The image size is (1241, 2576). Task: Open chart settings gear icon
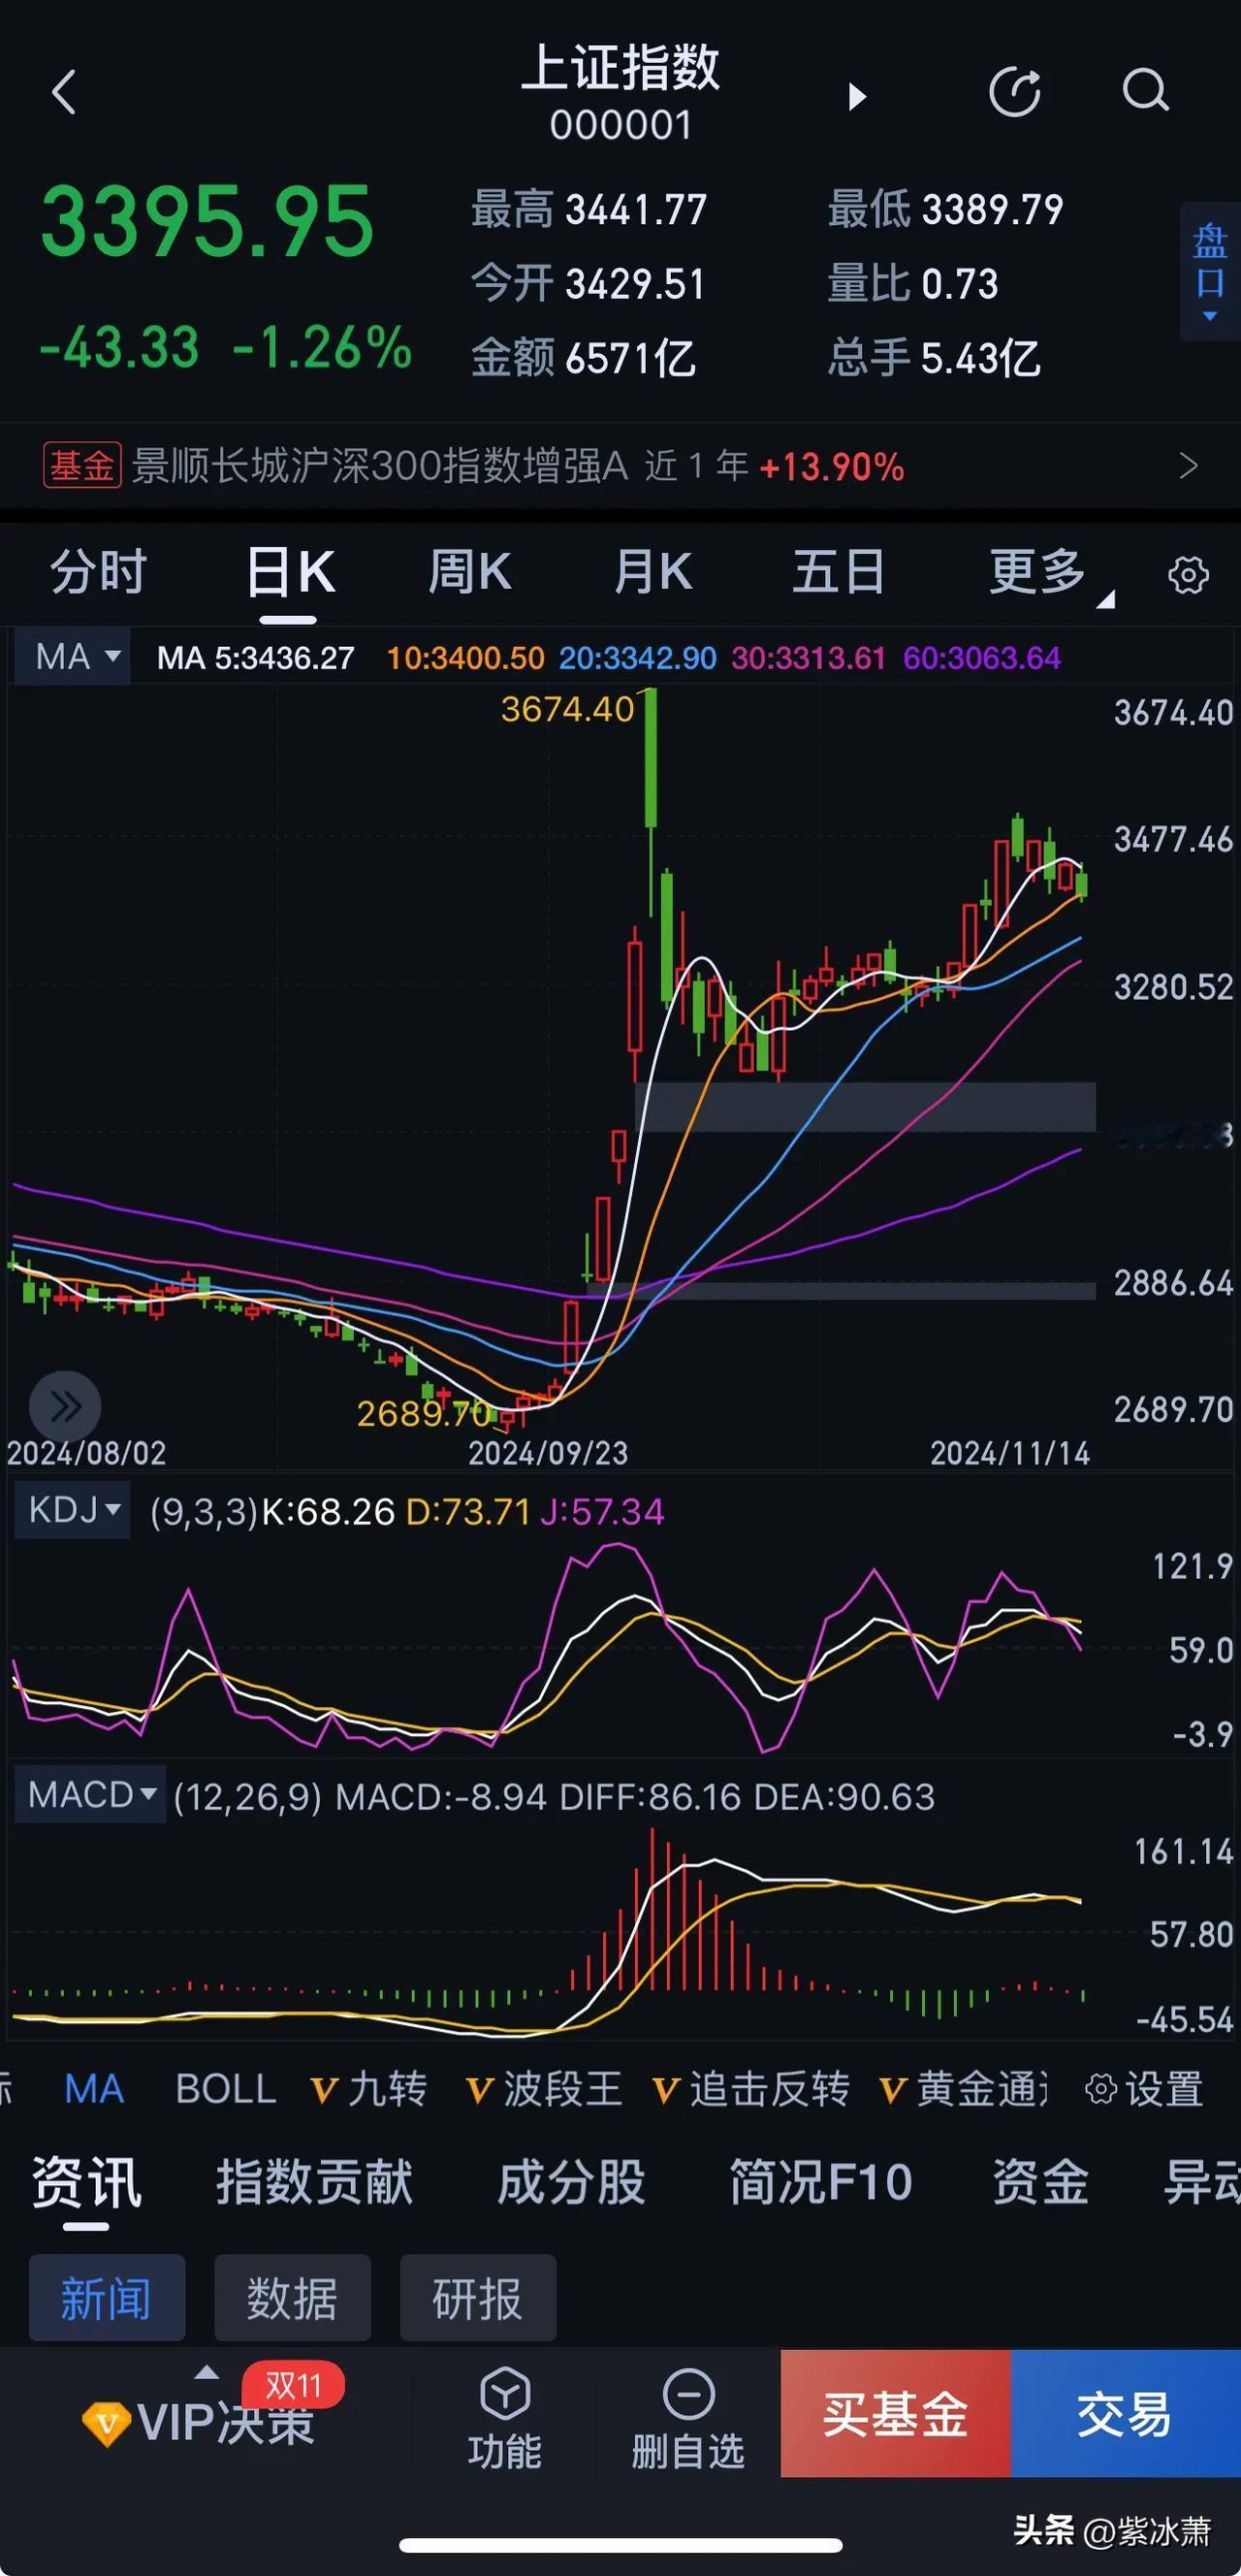pyautogui.click(x=1188, y=575)
